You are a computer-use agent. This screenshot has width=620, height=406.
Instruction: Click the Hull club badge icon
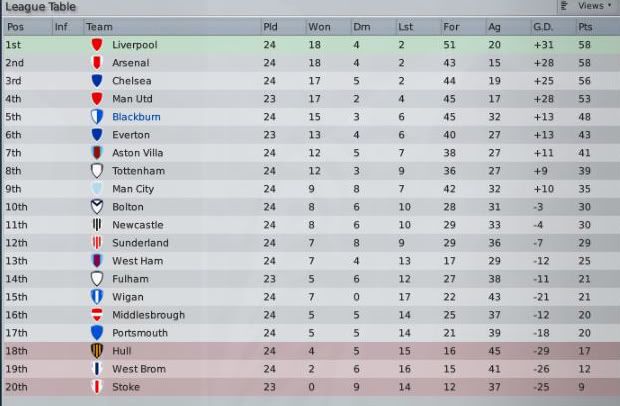(97, 351)
